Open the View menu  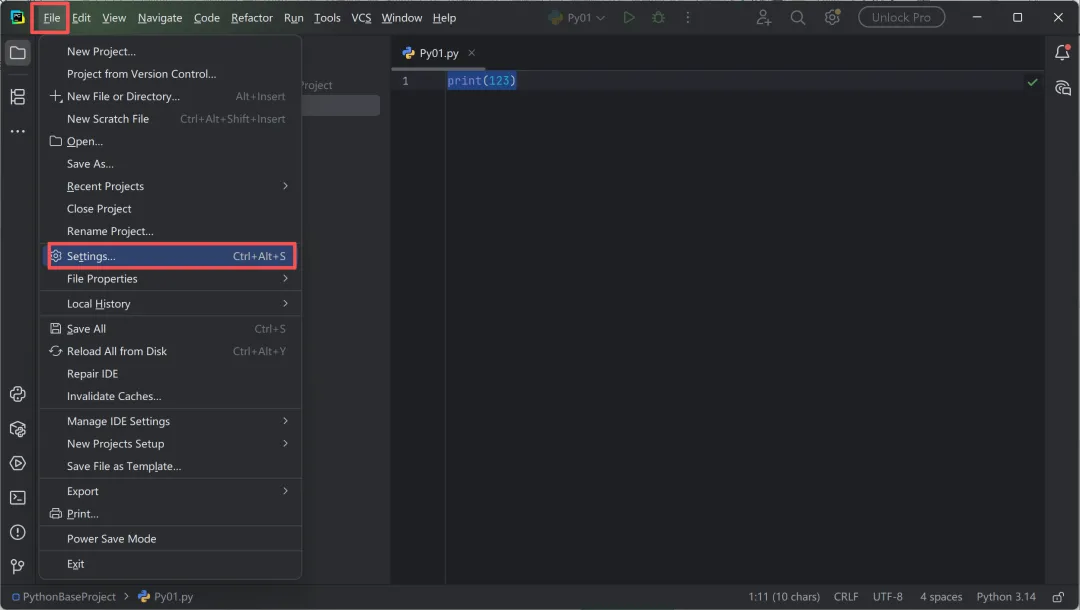point(114,18)
